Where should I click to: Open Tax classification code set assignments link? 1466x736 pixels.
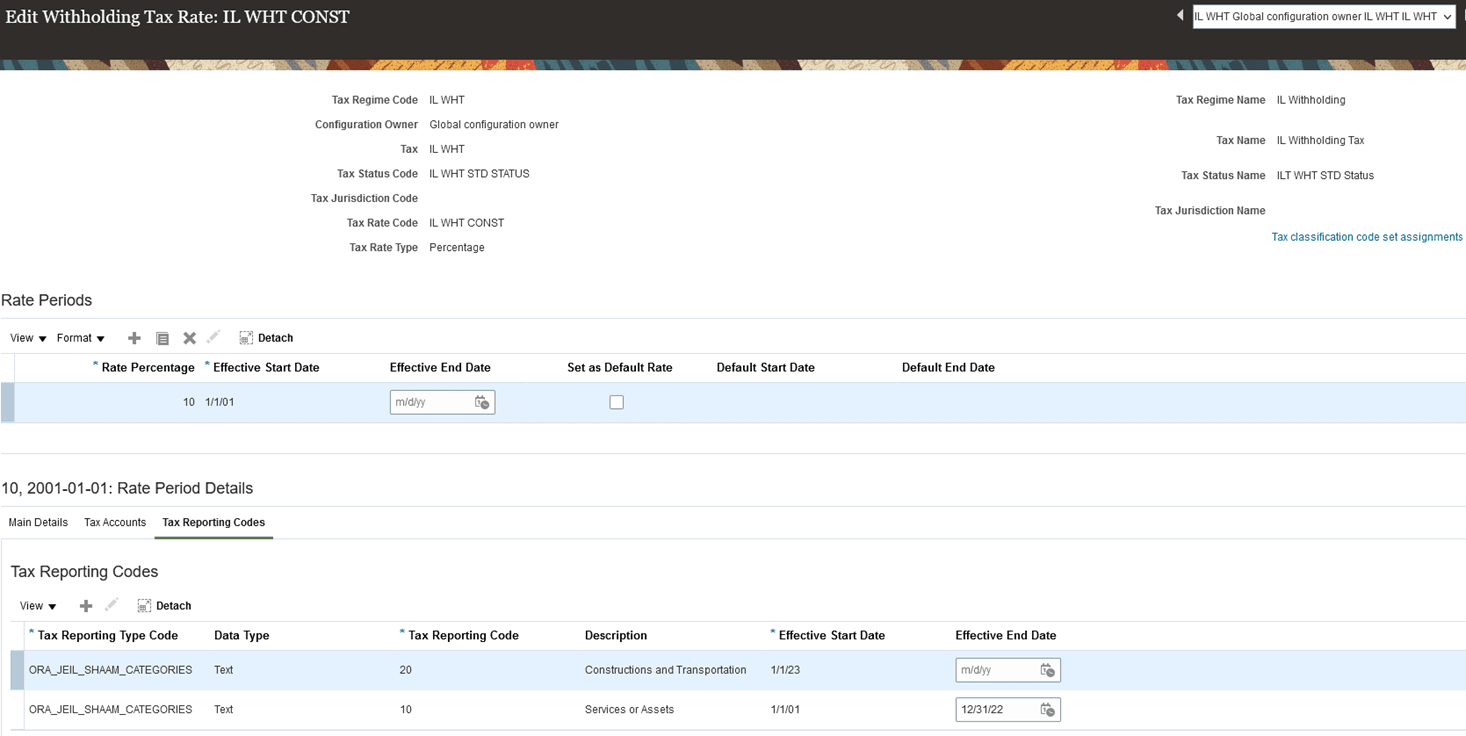click(1366, 236)
